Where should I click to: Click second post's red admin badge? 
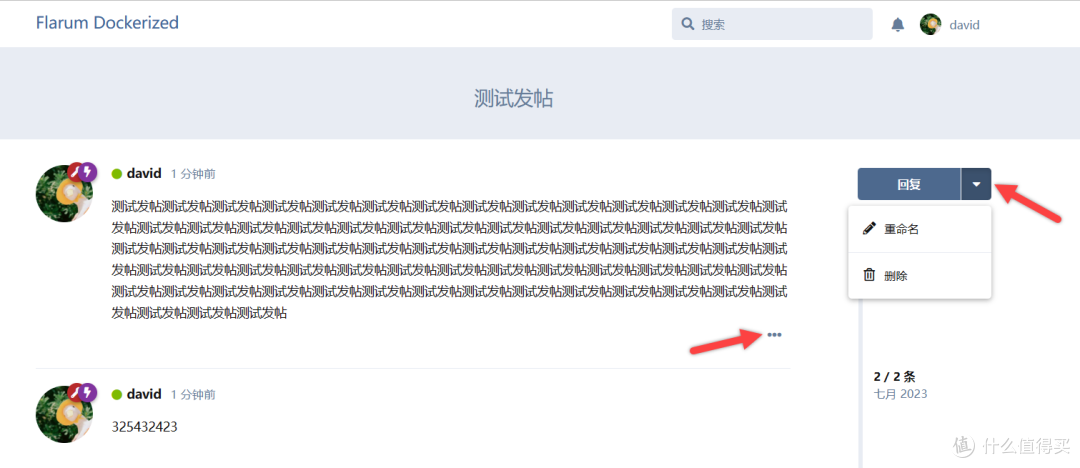tap(74, 392)
